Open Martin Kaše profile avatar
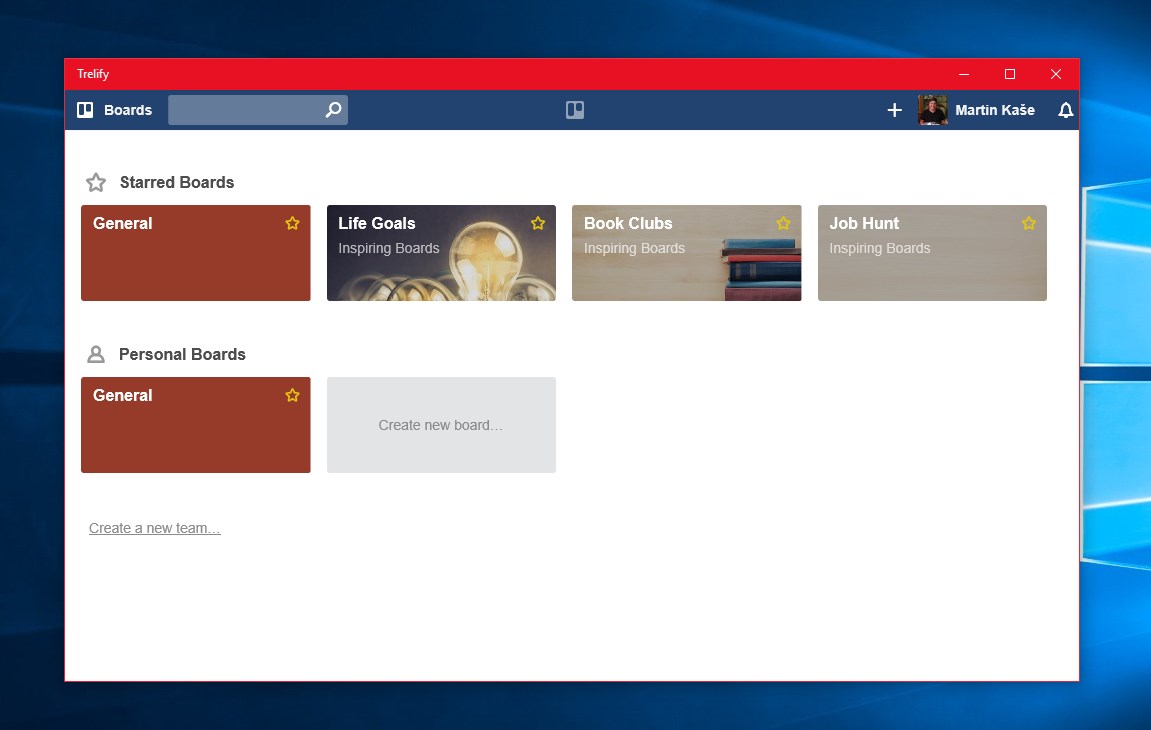1151x730 pixels. click(932, 110)
